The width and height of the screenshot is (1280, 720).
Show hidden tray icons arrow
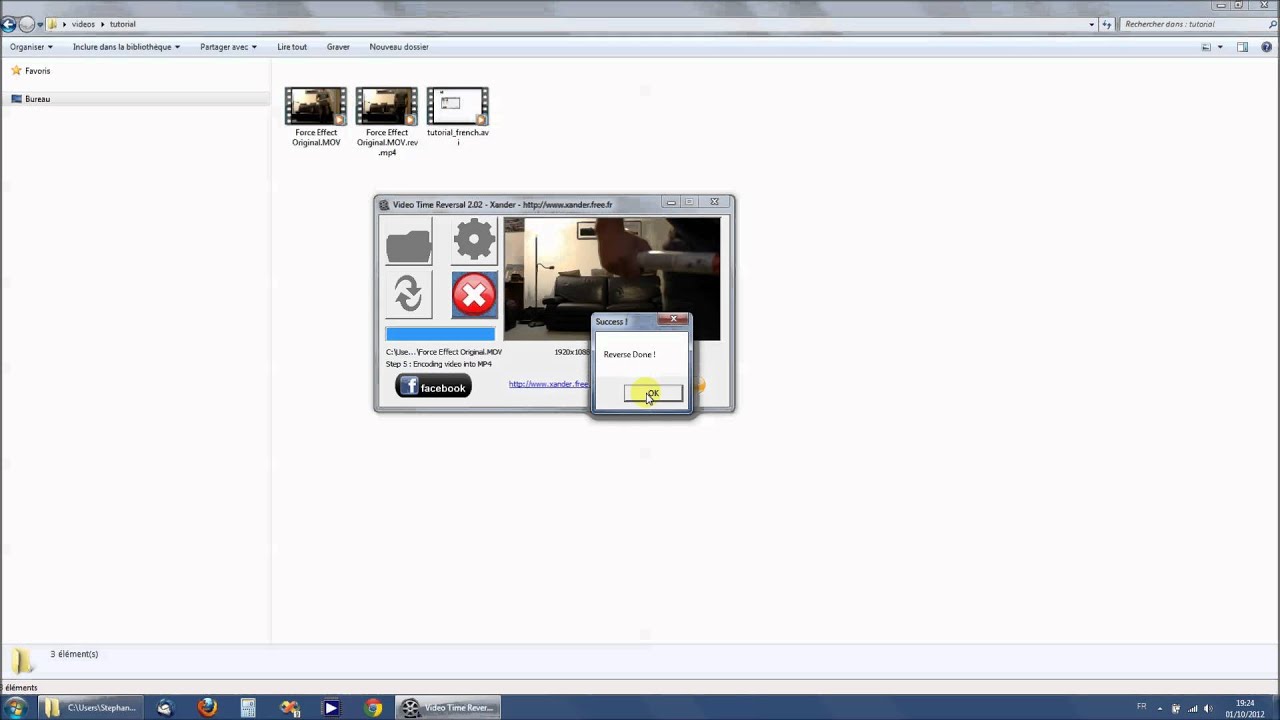pyautogui.click(x=1161, y=708)
